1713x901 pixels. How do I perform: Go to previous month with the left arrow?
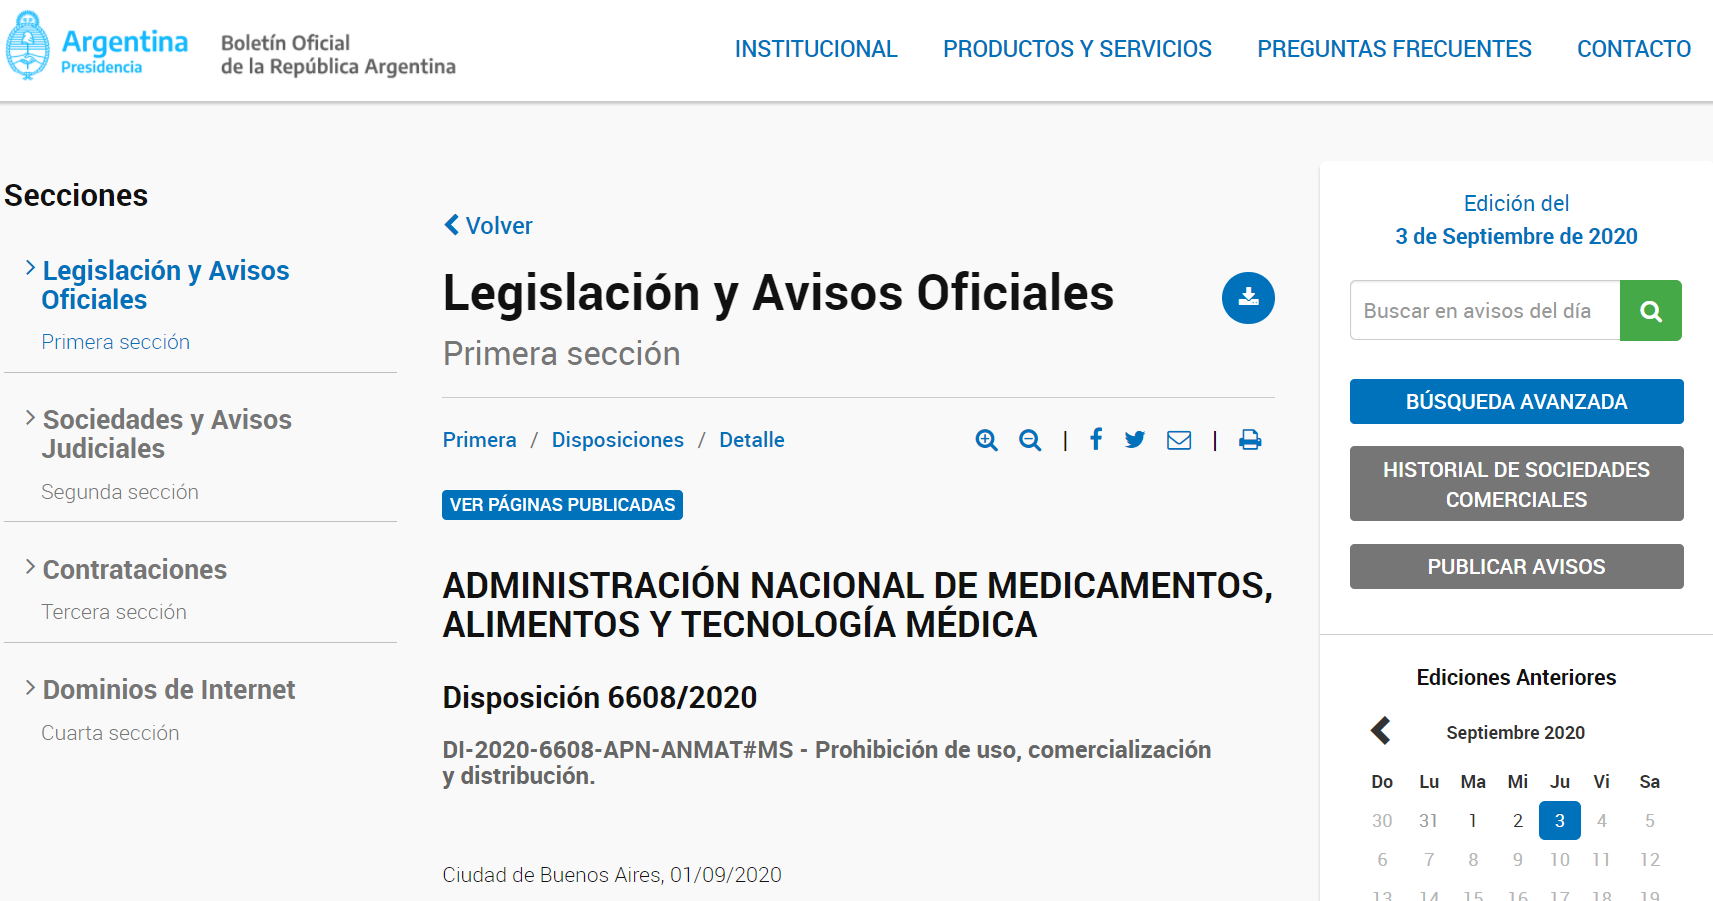click(1381, 731)
